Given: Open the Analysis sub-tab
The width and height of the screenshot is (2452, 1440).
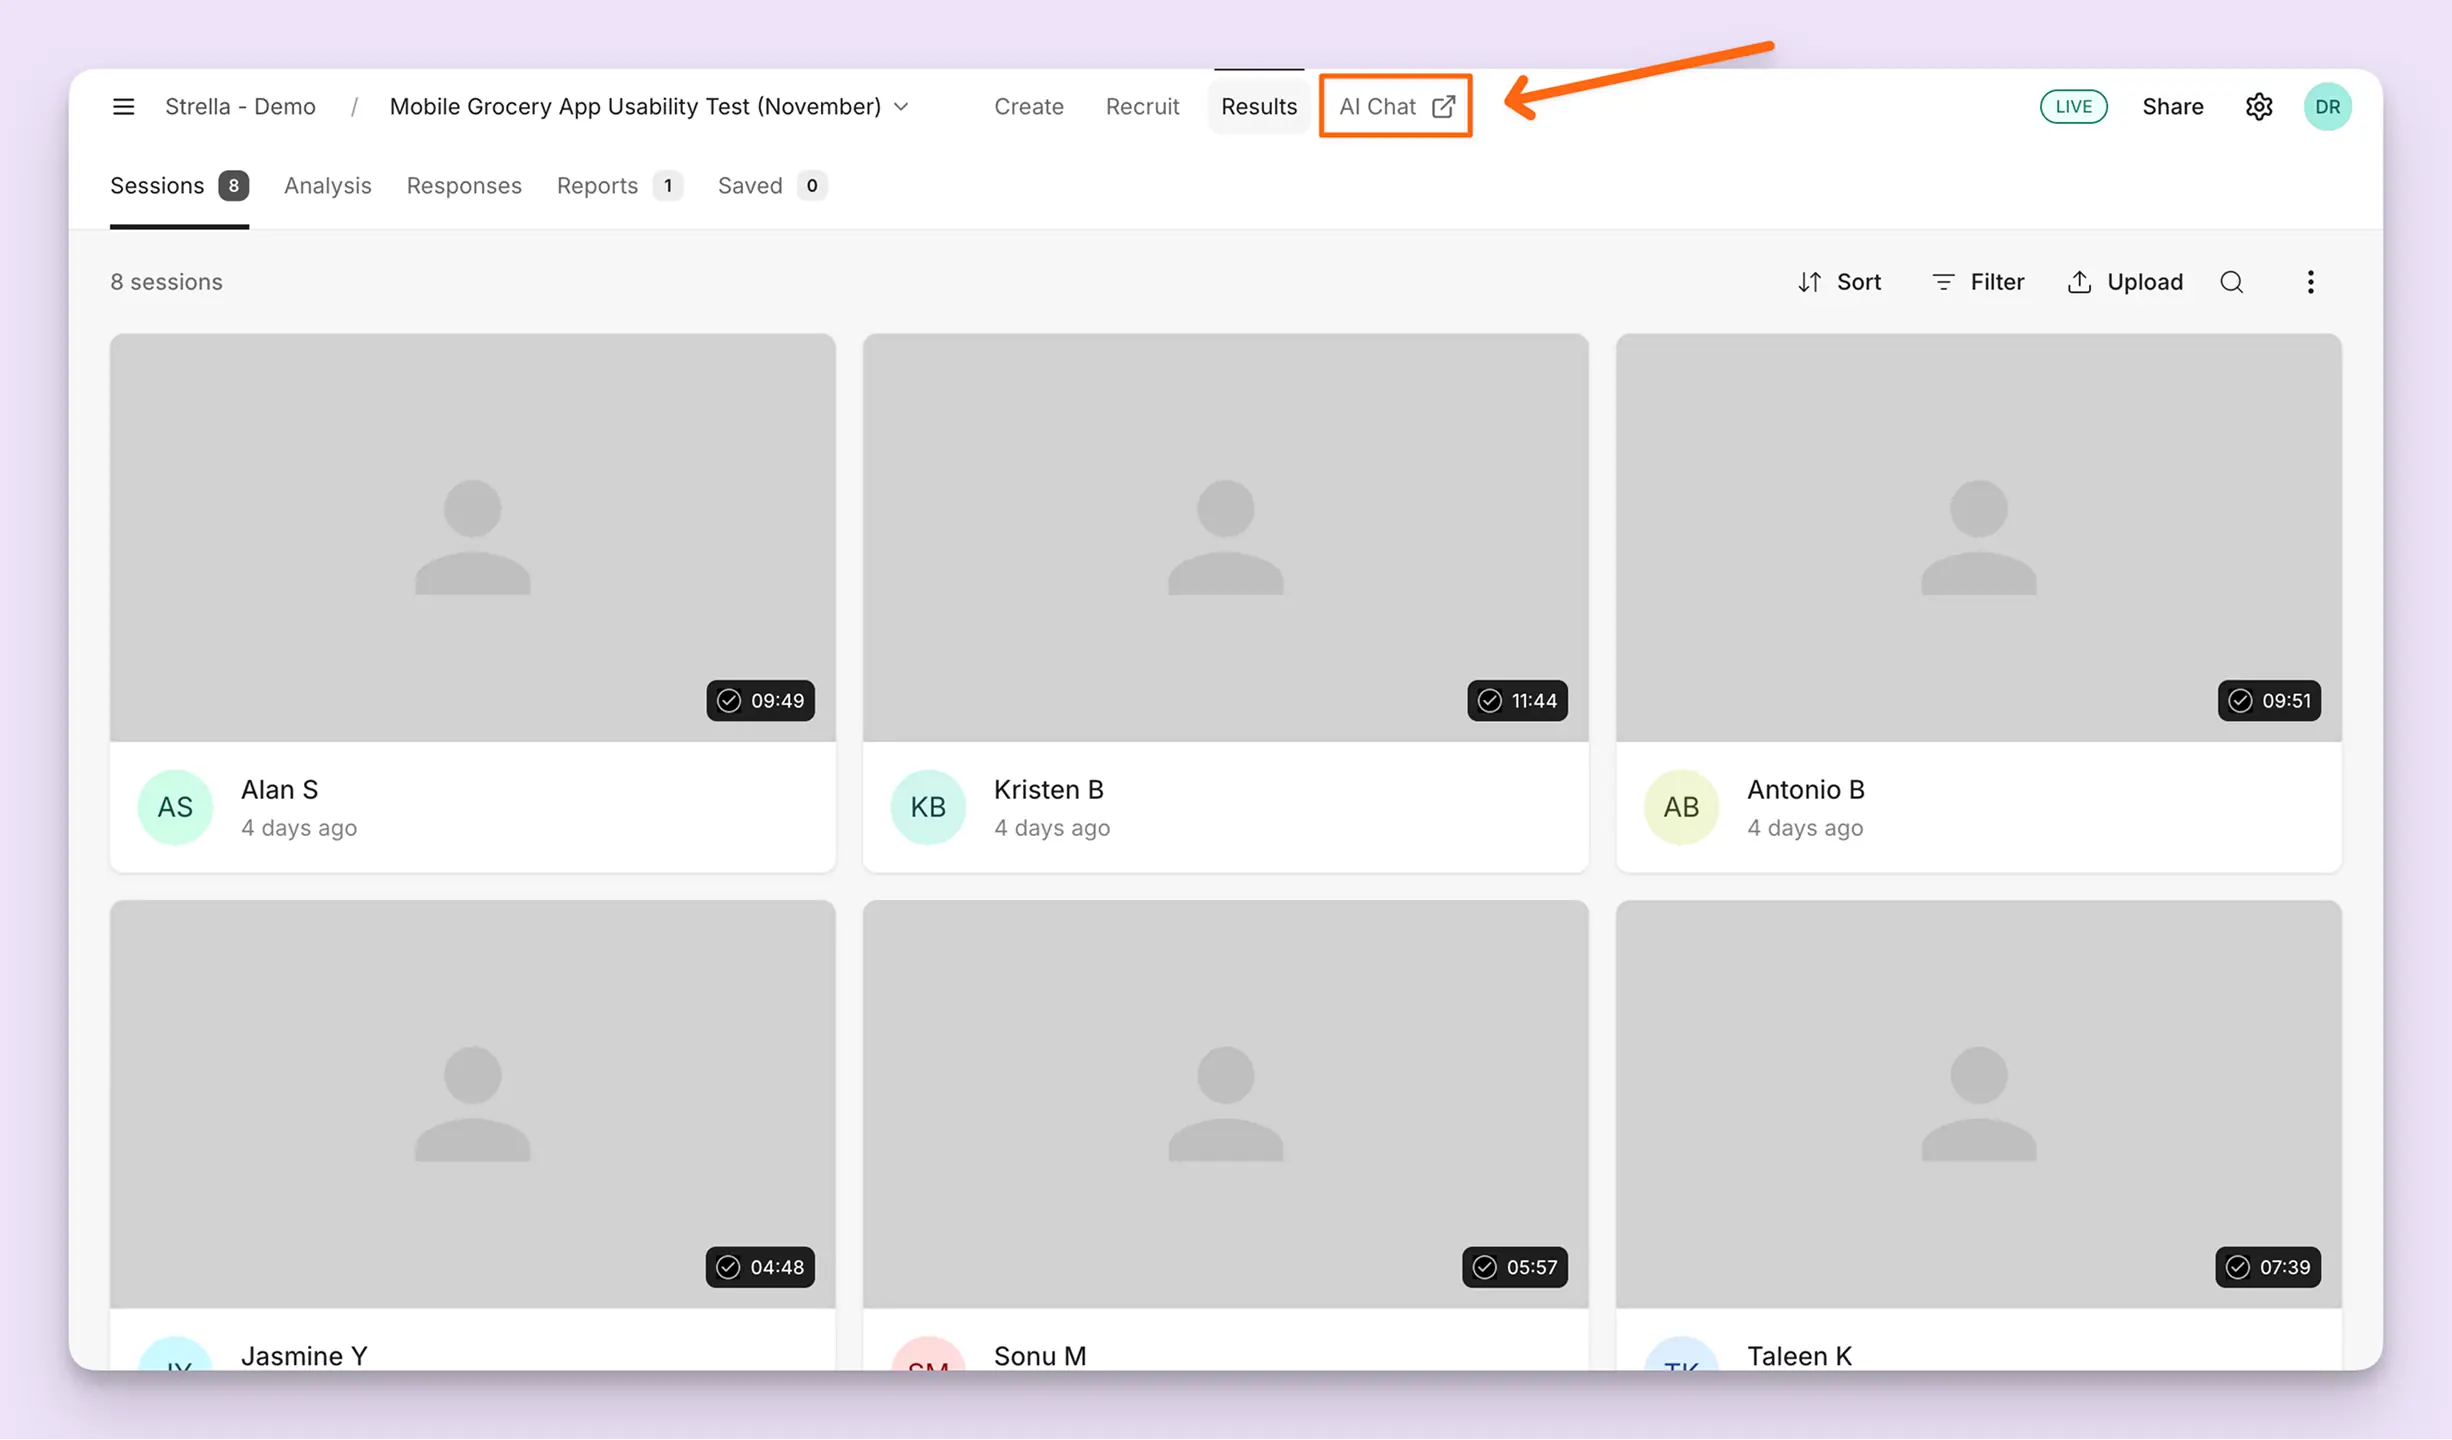Looking at the screenshot, I should click(327, 186).
